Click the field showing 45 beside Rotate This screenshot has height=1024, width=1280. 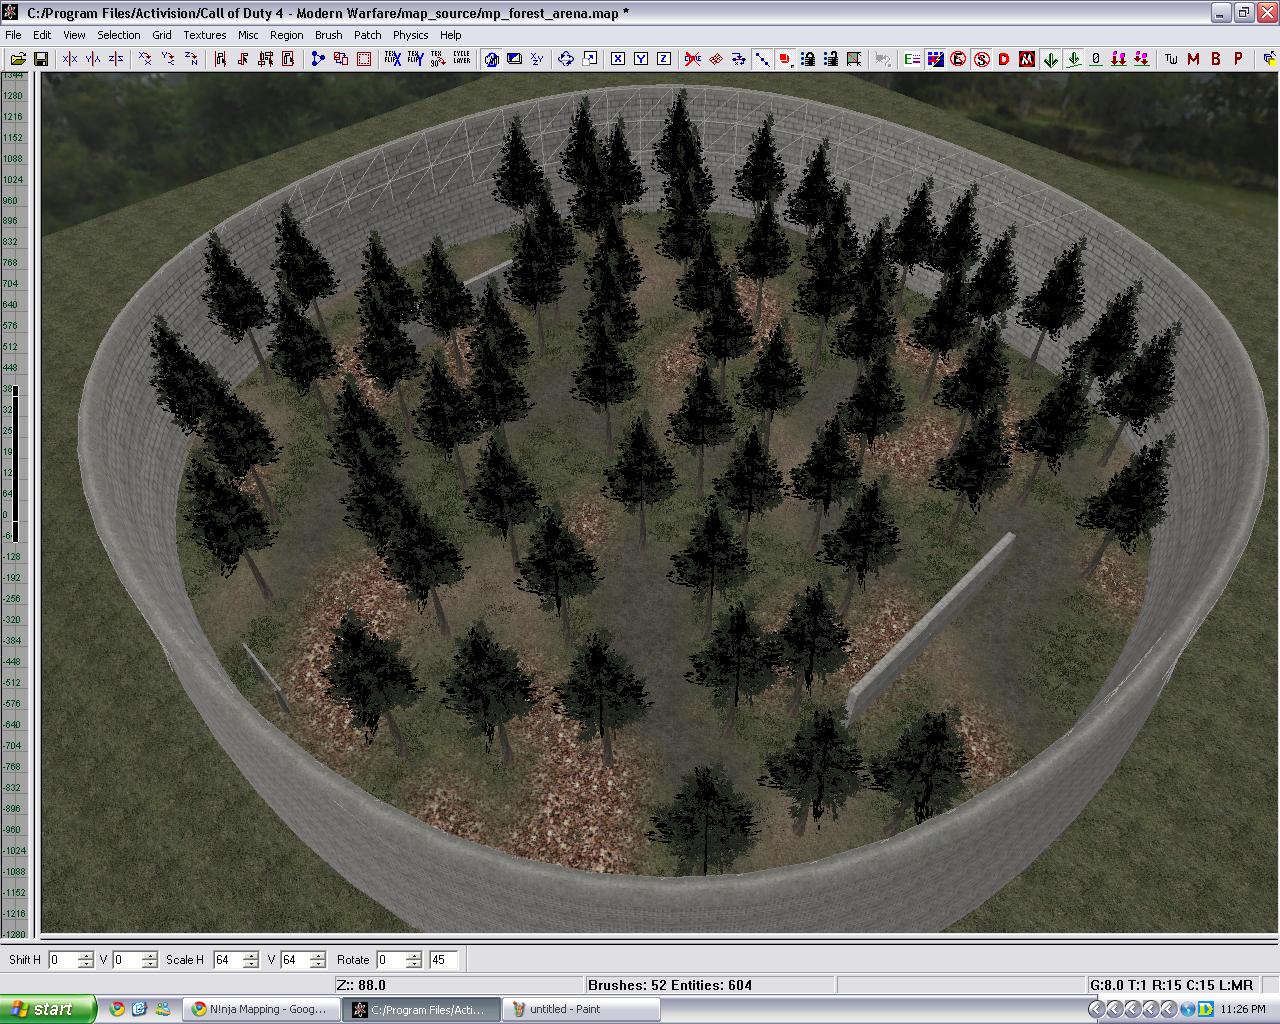pyautogui.click(x=443, y=960)
